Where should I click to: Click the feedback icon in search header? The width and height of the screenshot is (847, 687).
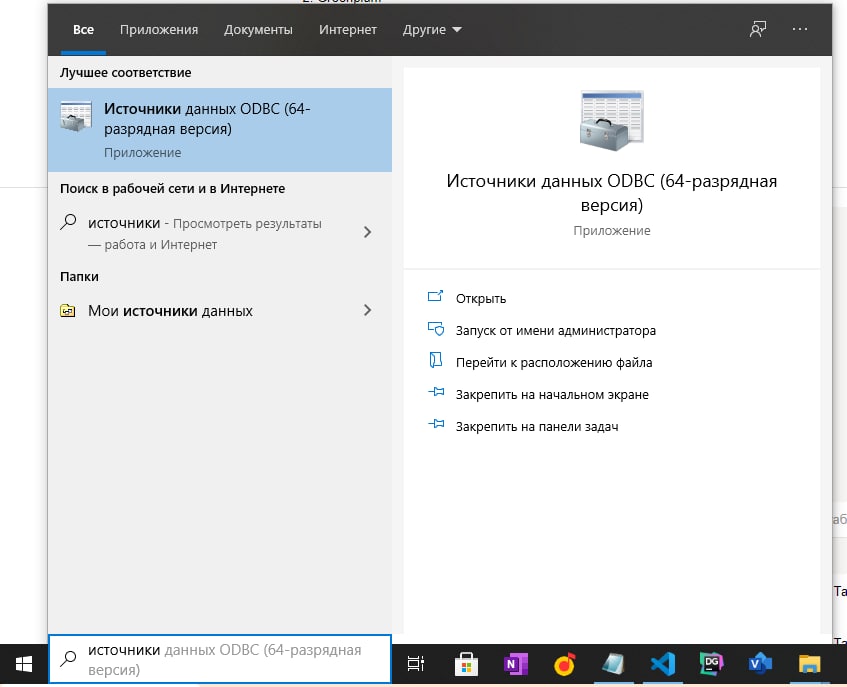(x=758, y=29)
